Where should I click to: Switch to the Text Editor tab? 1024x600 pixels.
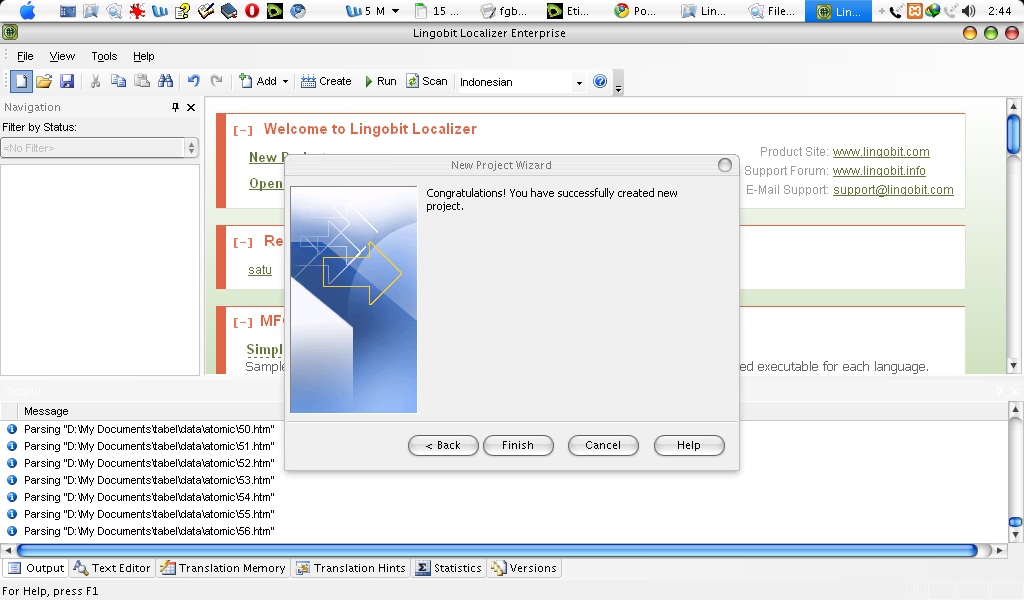click(x=112, y=568)
